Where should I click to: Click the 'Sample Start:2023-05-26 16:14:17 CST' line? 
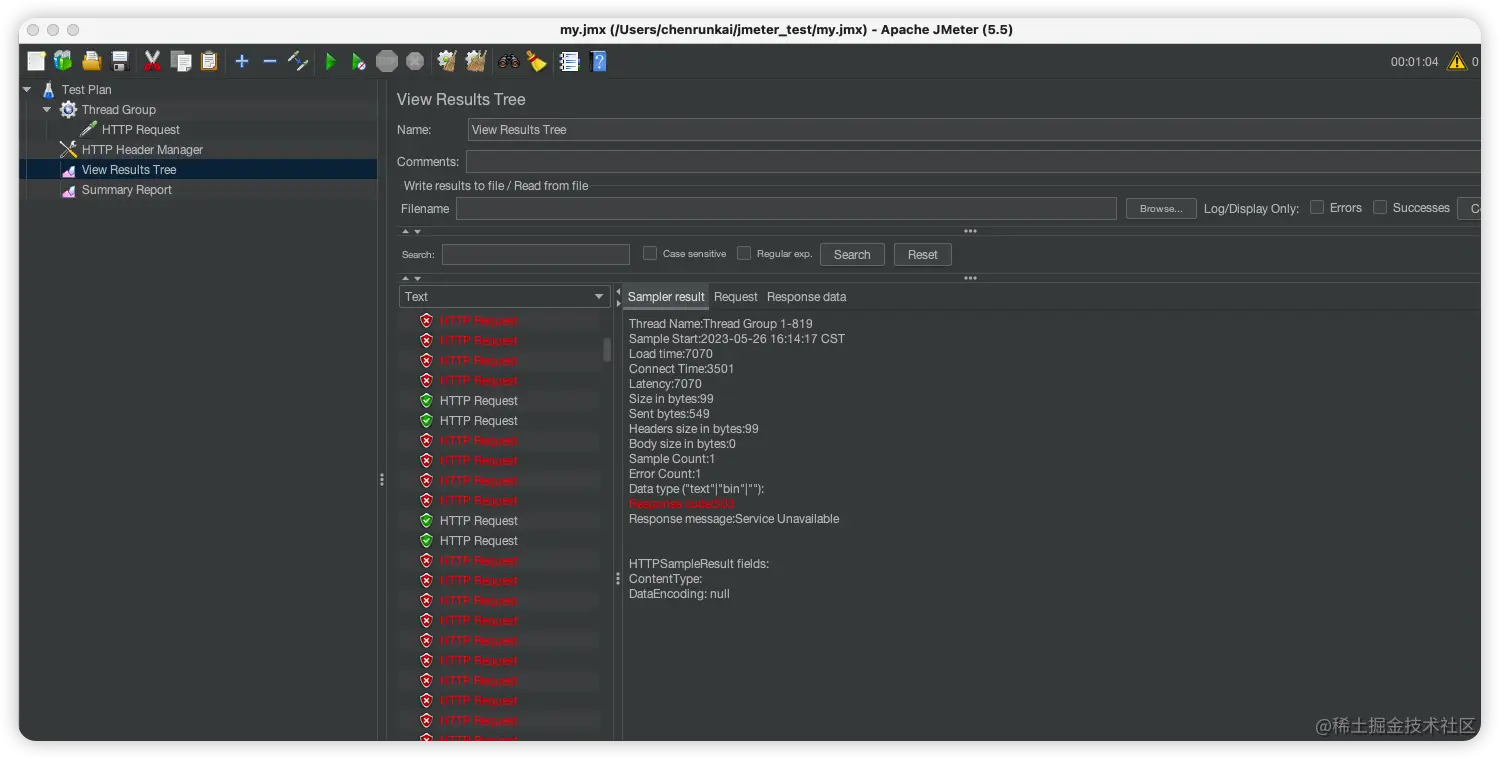737,339
